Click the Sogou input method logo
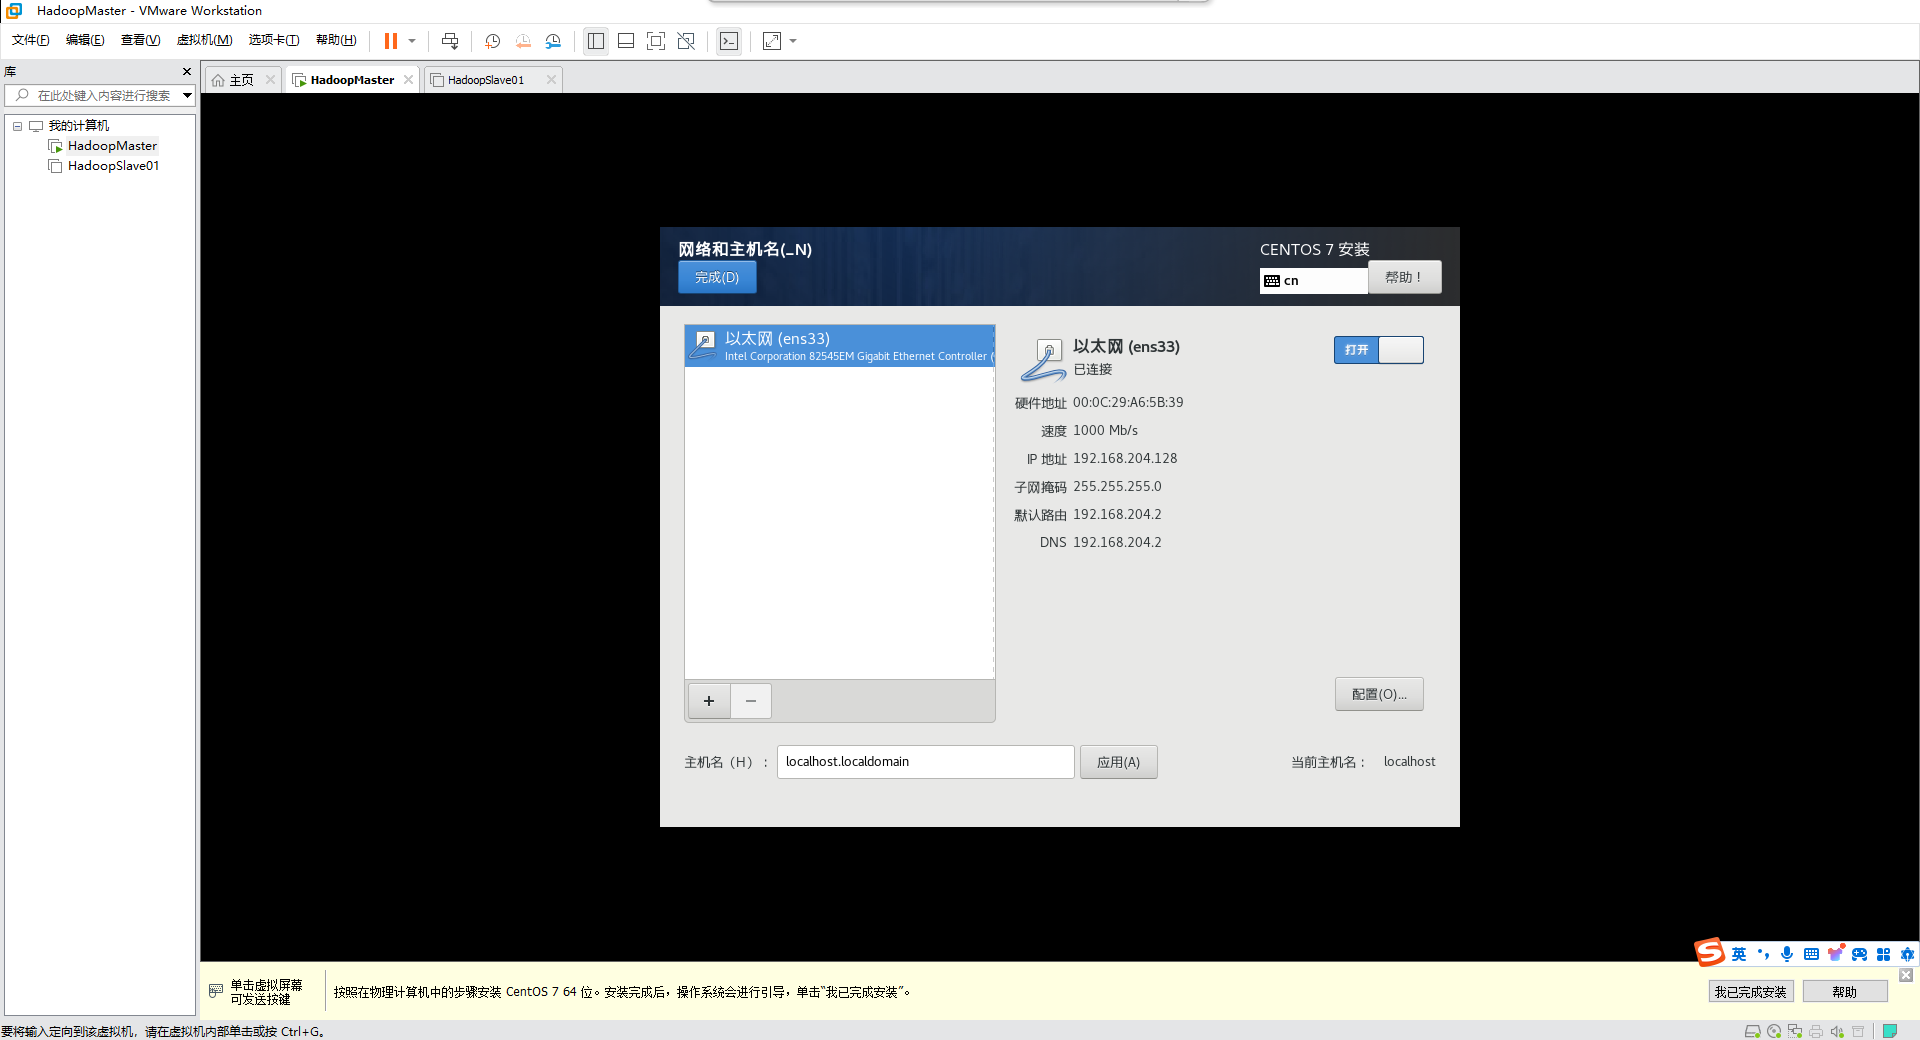The image size is (1920, 1040). 1710,952
